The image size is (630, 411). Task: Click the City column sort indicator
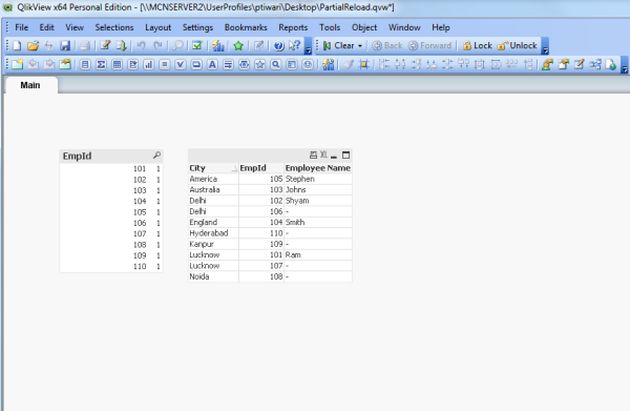click(234, 169)
